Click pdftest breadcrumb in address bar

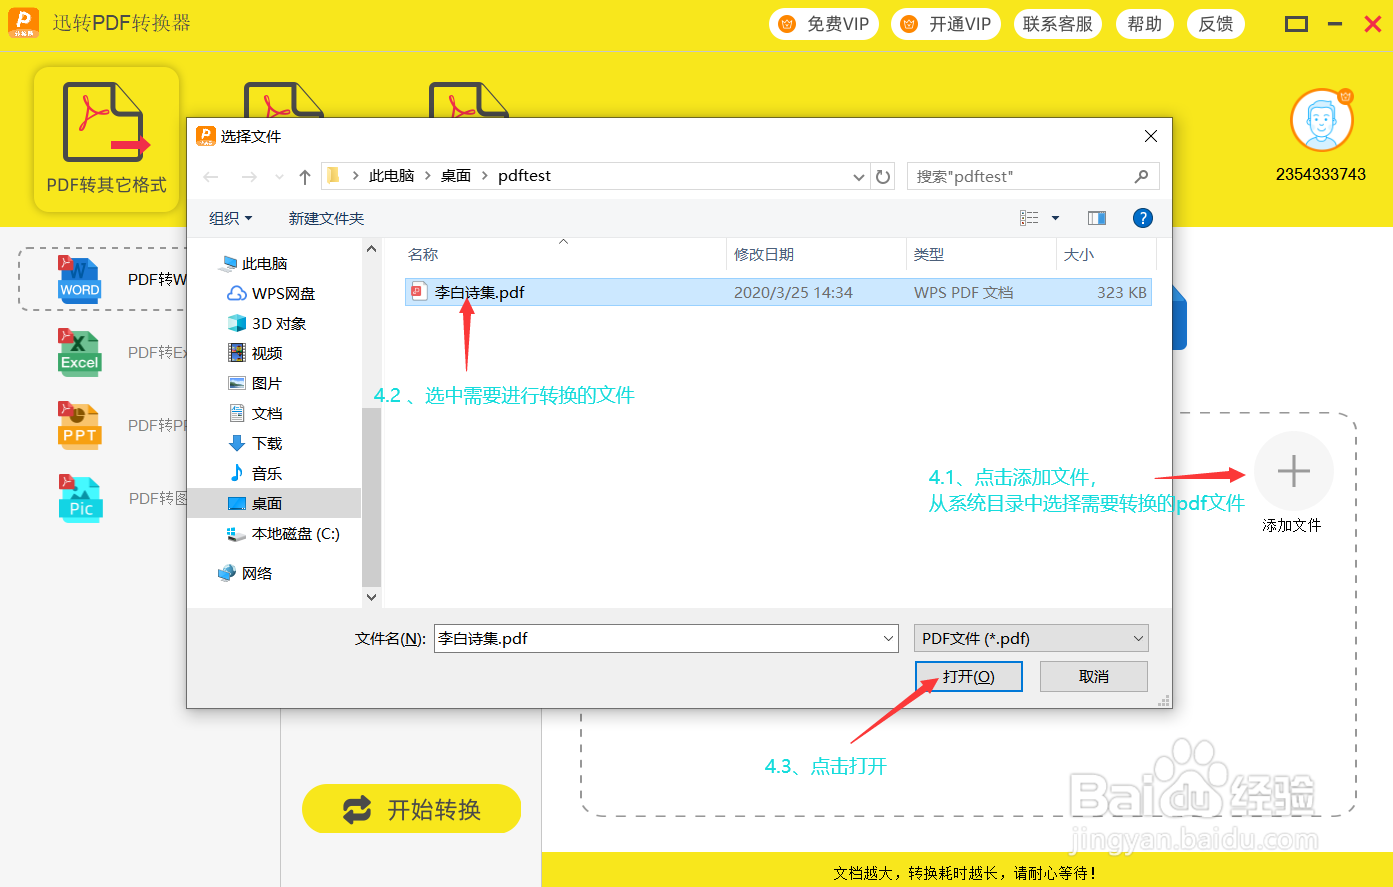point(524,176)
